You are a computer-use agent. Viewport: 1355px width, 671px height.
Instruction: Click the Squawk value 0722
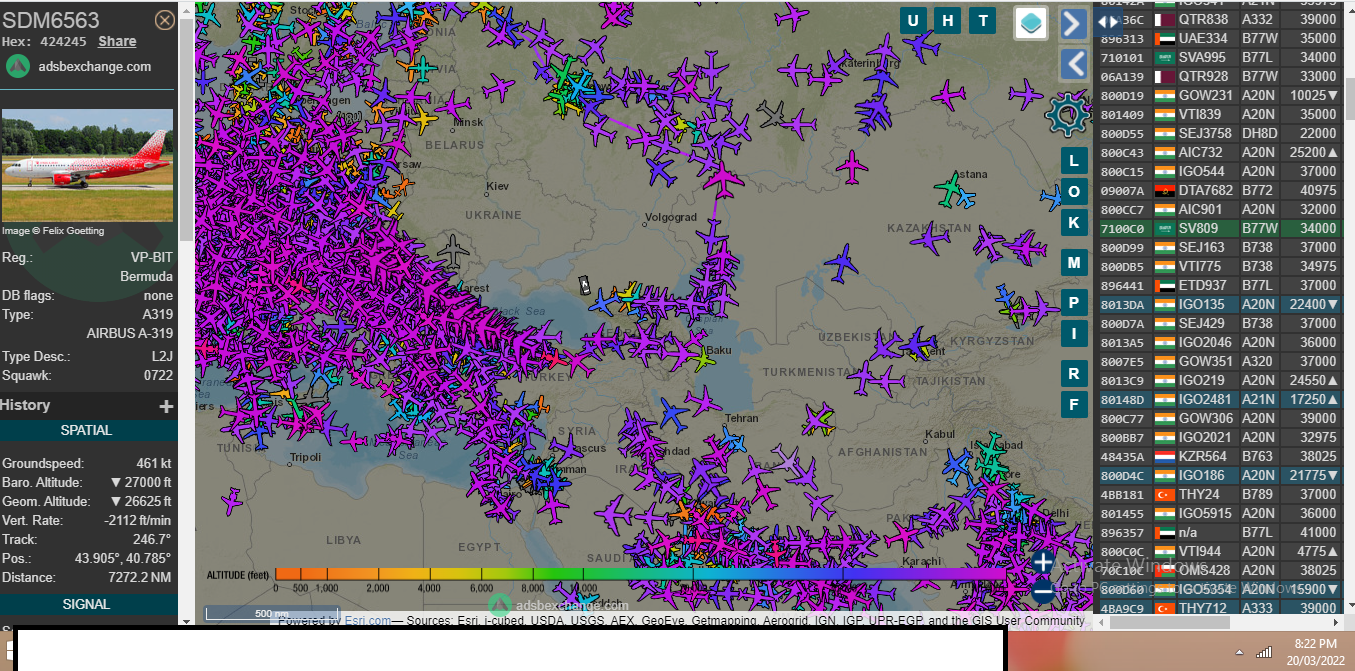coord(157,376)
